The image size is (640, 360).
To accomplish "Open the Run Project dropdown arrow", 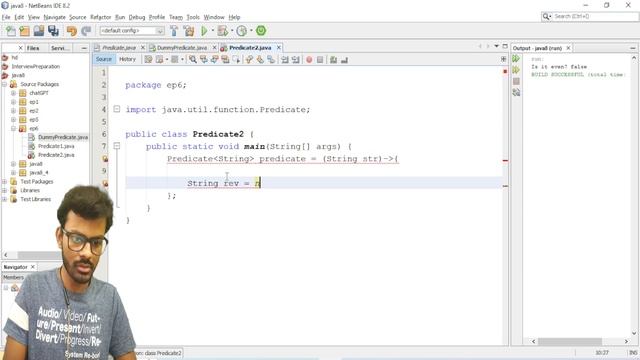I will 212,31.
